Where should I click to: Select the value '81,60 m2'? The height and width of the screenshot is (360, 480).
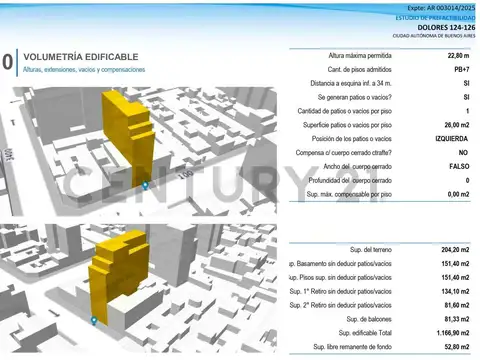[457, 305]
